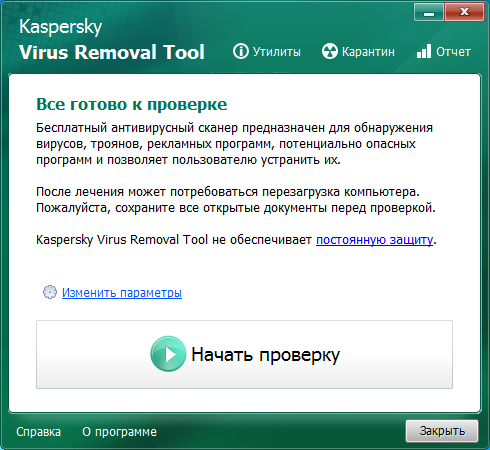Open the Изменить параметры link
This screenshot has width=490, height=450.
click(x=122, y=293)
